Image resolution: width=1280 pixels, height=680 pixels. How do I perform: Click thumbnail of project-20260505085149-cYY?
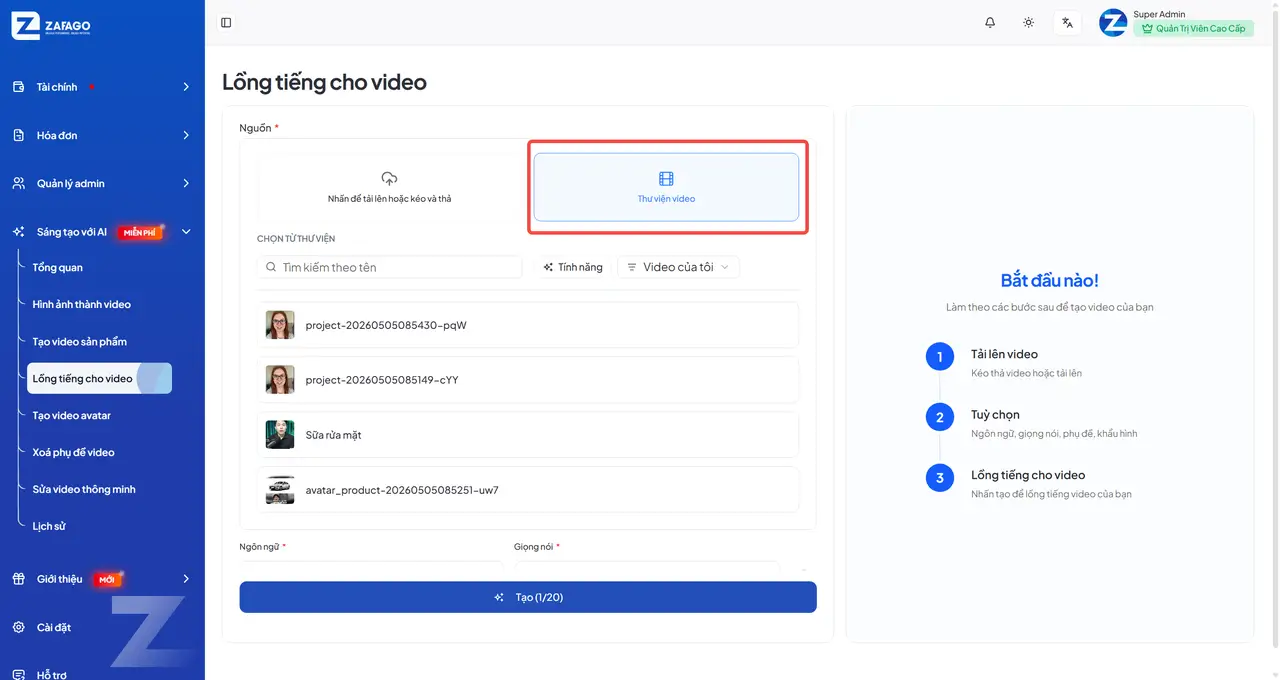tap(280, 380)
